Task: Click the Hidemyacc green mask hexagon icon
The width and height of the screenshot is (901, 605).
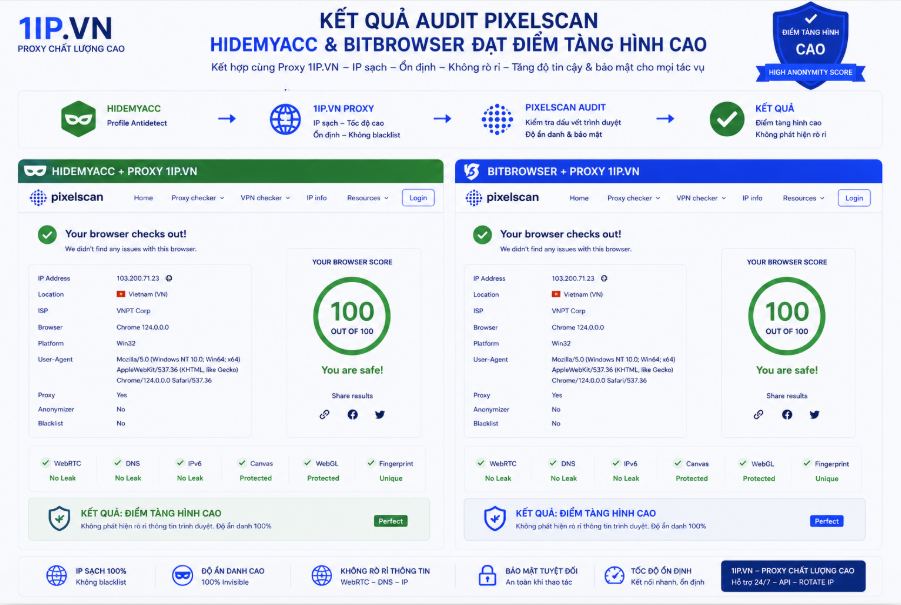Action: tap(78, 119)
